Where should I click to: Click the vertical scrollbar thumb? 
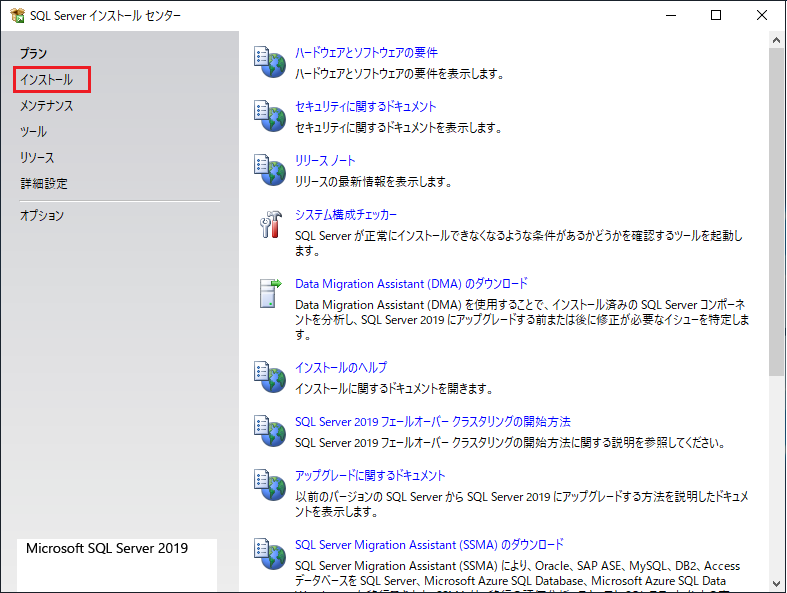click(x=776, y=212)
